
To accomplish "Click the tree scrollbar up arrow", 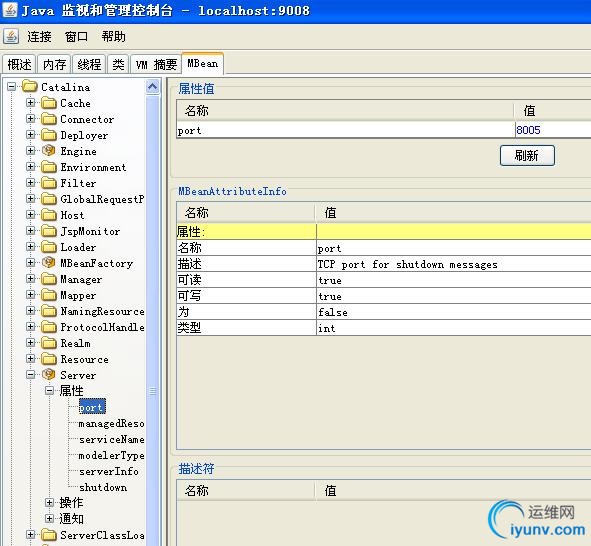I will tap(153, 87).
